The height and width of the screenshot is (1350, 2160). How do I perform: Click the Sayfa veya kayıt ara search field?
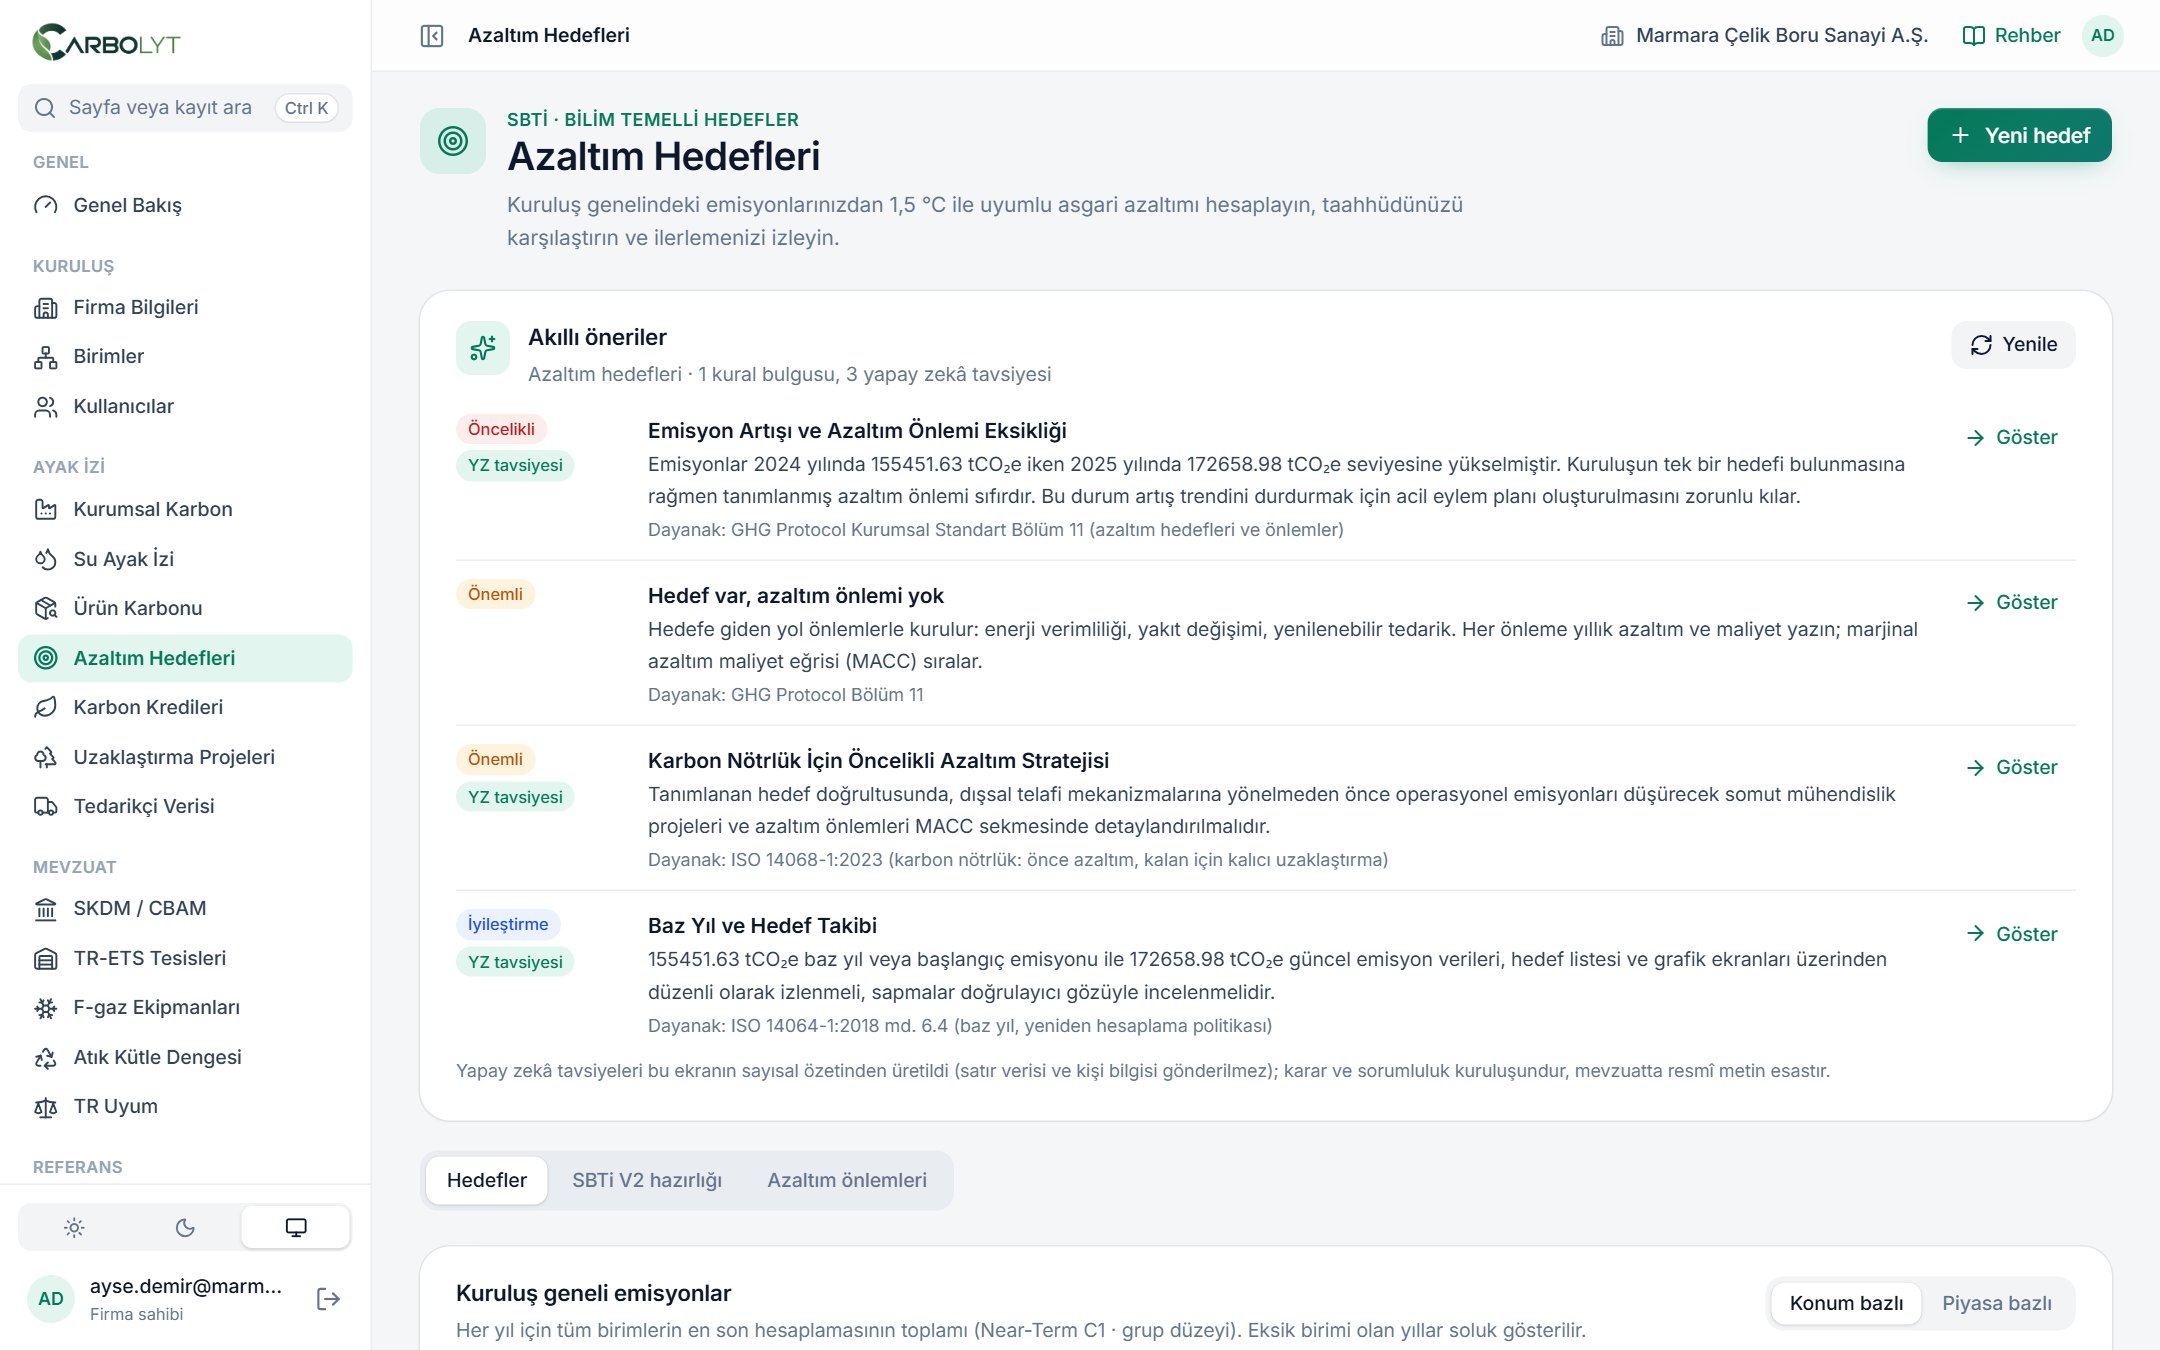(185, 108)
